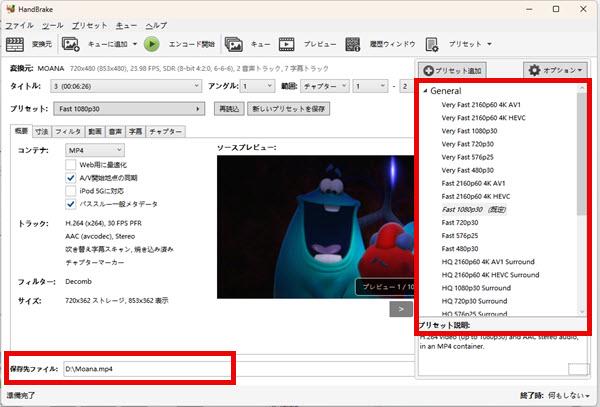This screenshot has width=600, height=407.
Task: Uncheck A/V開始地点の同期 checkbox
Action: tap(71, 177)
